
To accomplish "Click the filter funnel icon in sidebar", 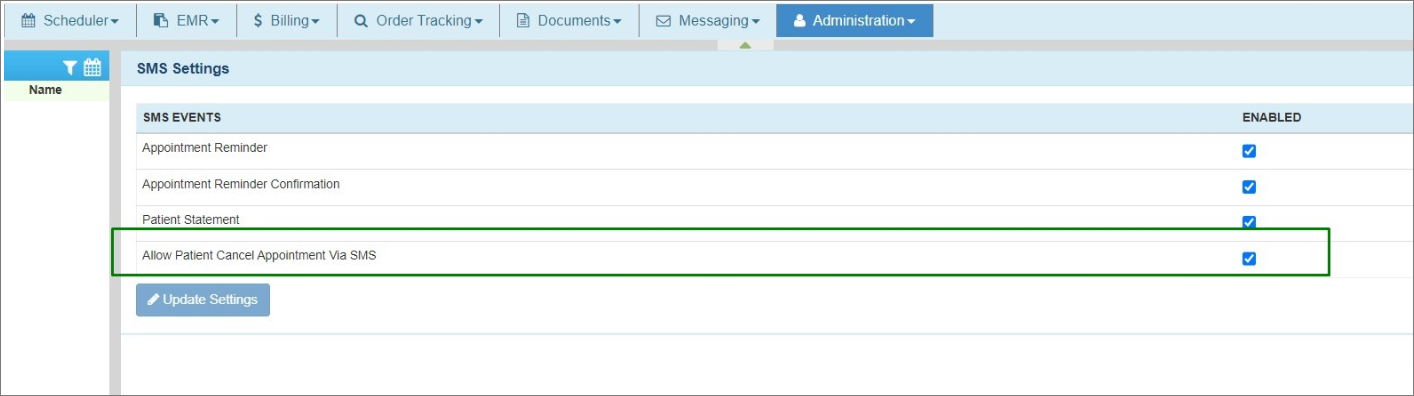I will coord(69,67).
